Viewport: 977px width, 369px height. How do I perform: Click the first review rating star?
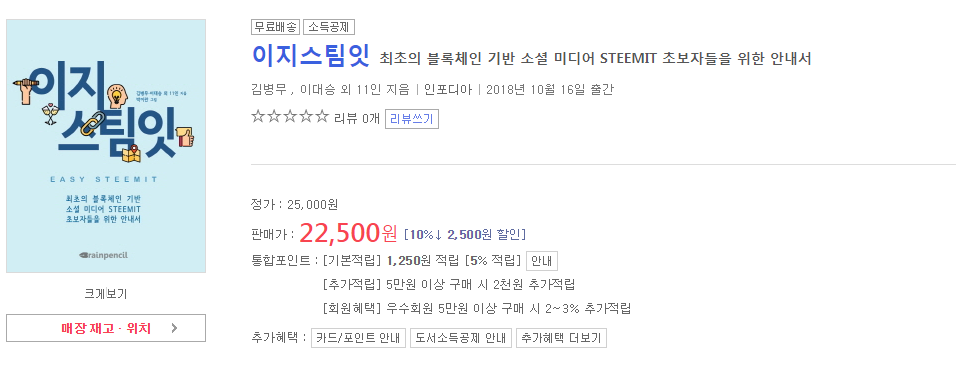click(x=258, y=117)
